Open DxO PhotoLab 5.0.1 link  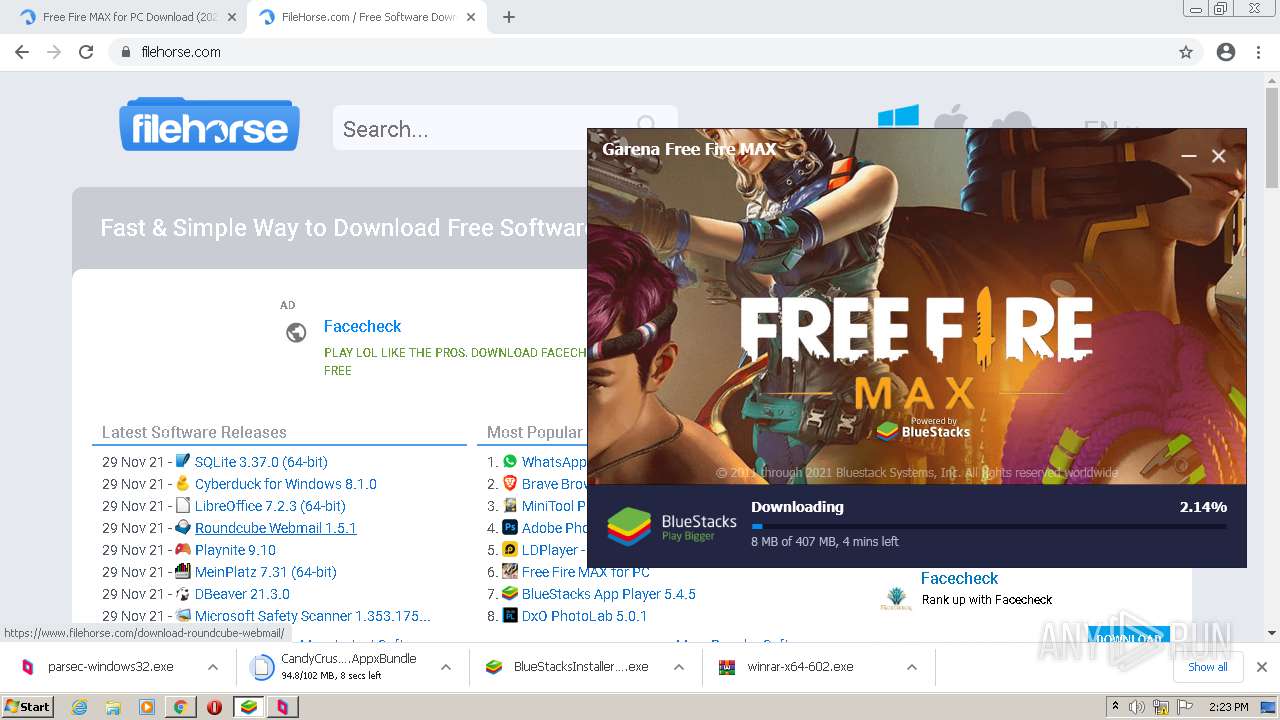(584, 616)
